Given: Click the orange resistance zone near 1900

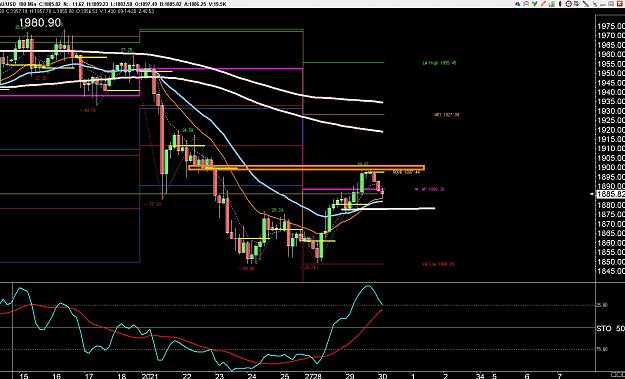Looking at the screenshot, I should [306, 168].
